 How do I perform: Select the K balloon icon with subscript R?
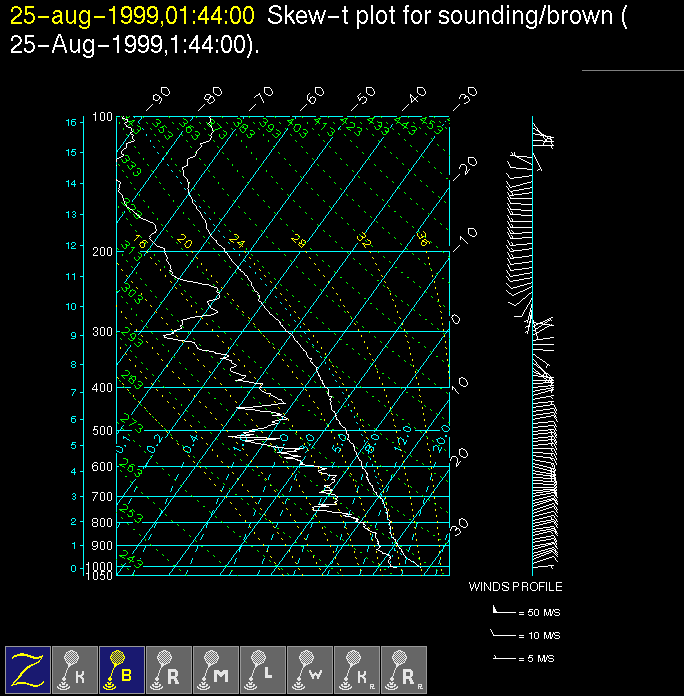[357, 669]
